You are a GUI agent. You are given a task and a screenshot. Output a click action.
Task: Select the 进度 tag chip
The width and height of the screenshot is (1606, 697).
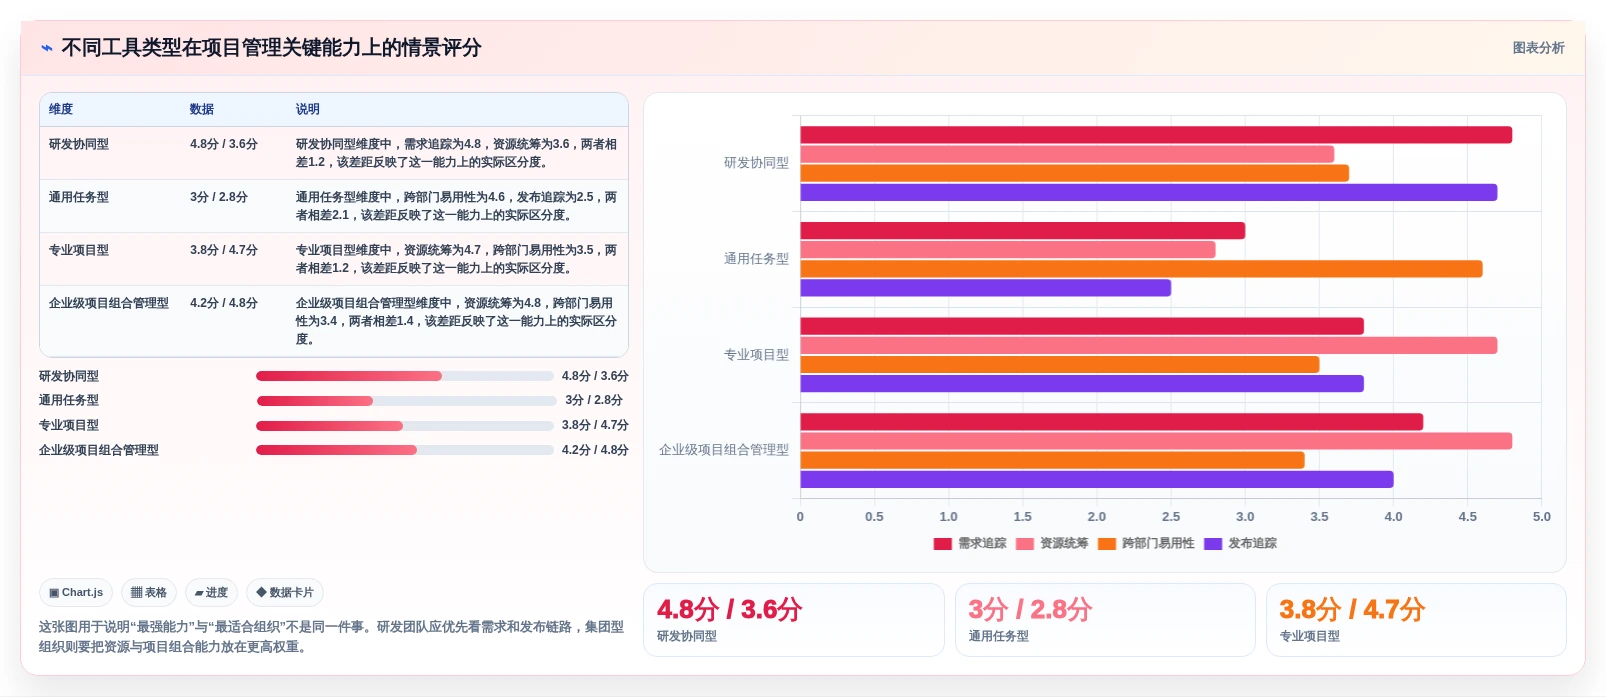(x=211, y=592)
